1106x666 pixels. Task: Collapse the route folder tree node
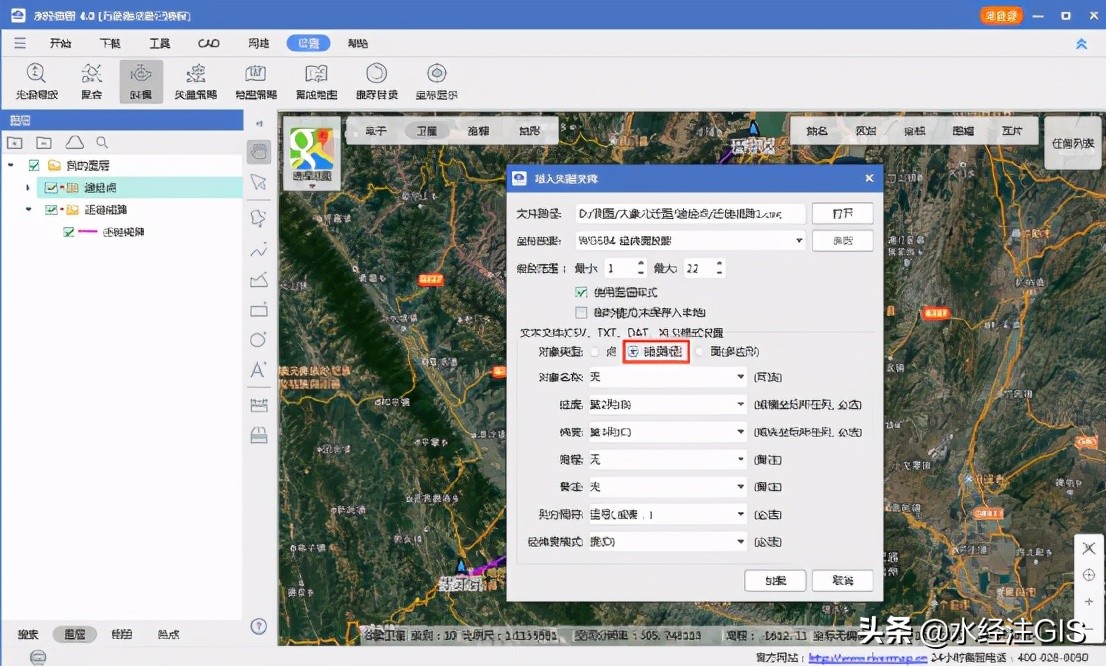pyautogui.click(x=28, y=210)
